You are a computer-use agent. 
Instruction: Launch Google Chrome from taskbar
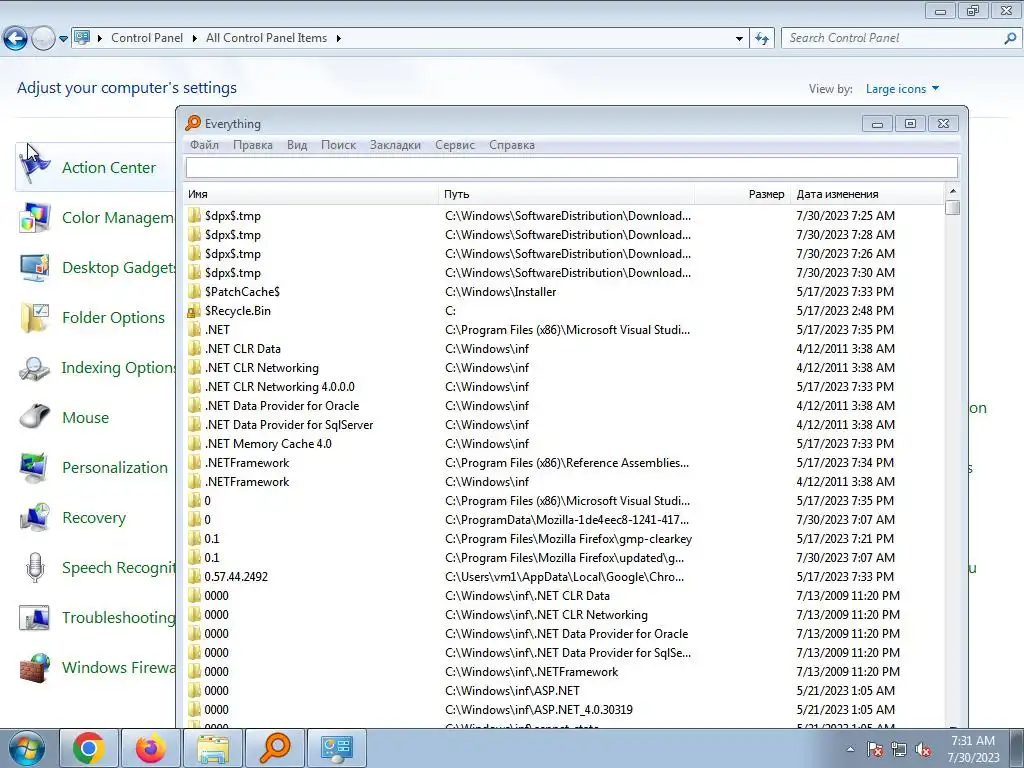point(89,748)
